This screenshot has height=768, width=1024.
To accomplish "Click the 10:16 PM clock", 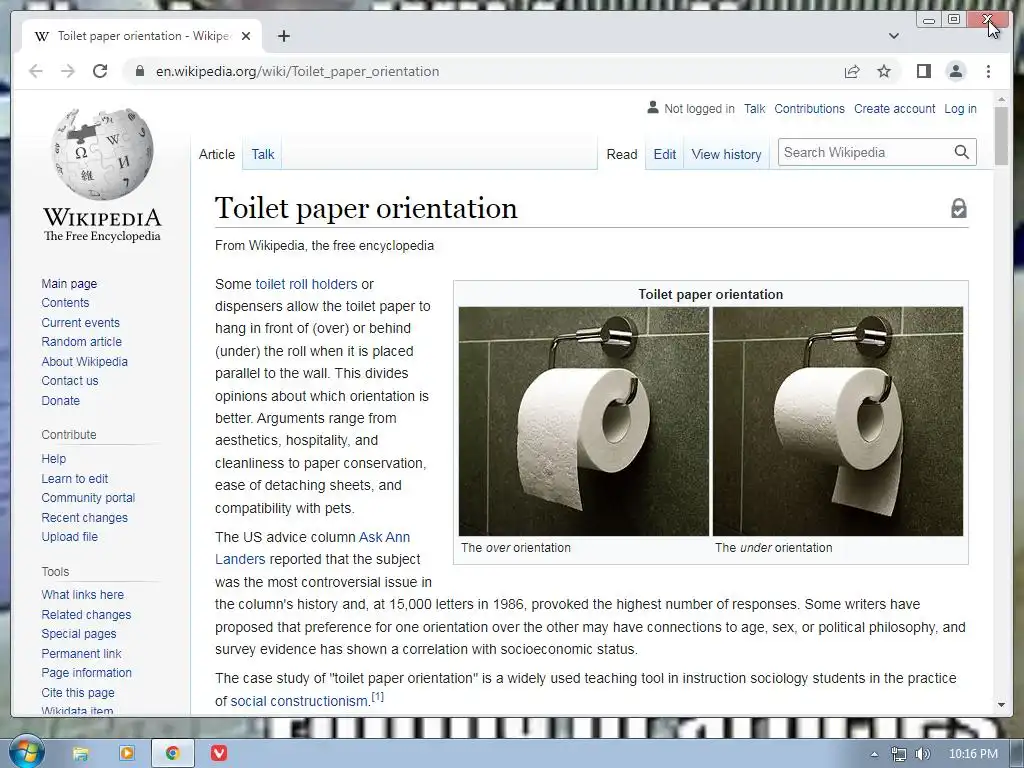I will point(973,754).
